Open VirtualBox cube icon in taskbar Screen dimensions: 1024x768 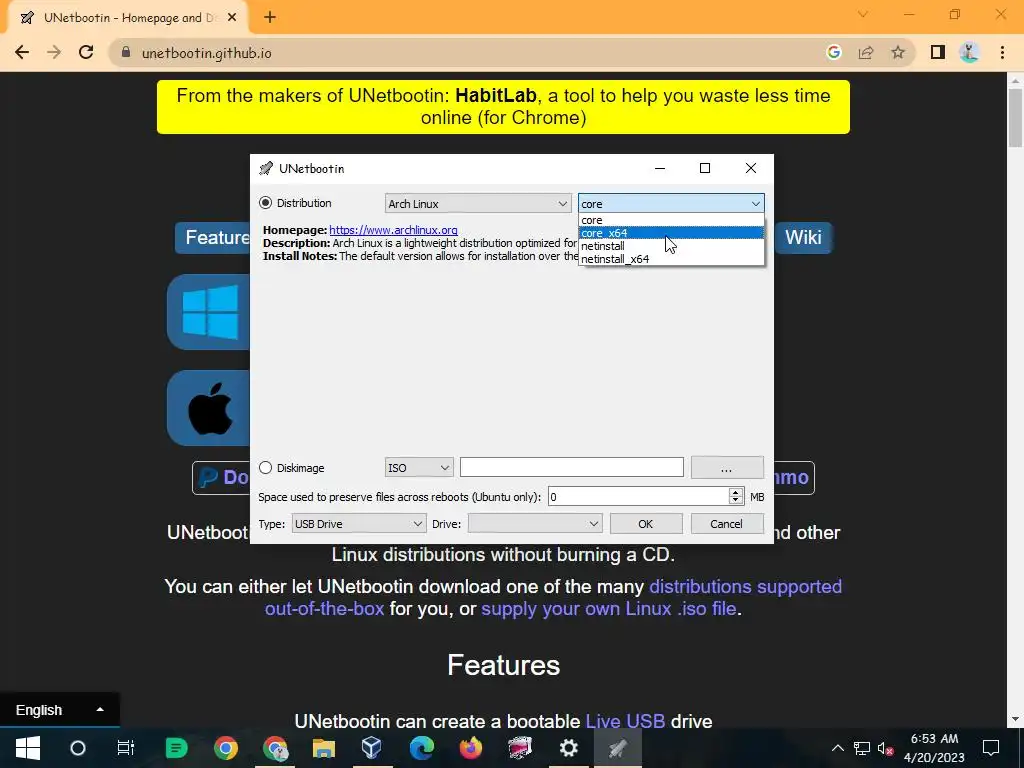tap(372, 748)
